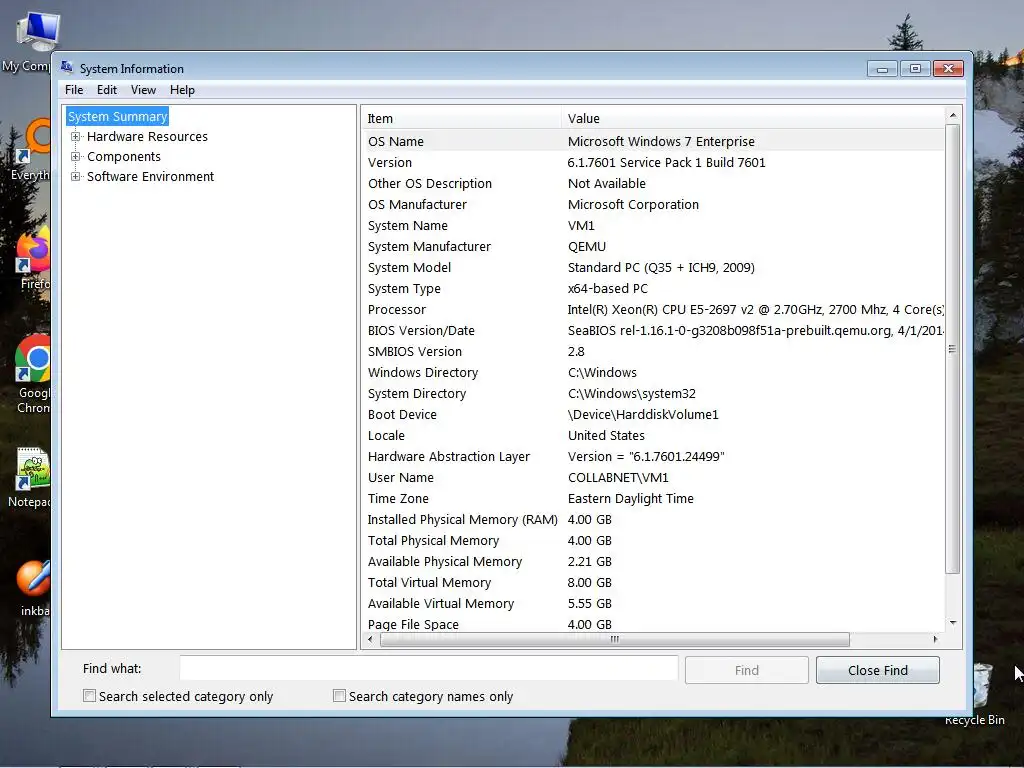Expand the Software Environment tree node
This screenshot has width=1024, height=768.
pos(76,176)
